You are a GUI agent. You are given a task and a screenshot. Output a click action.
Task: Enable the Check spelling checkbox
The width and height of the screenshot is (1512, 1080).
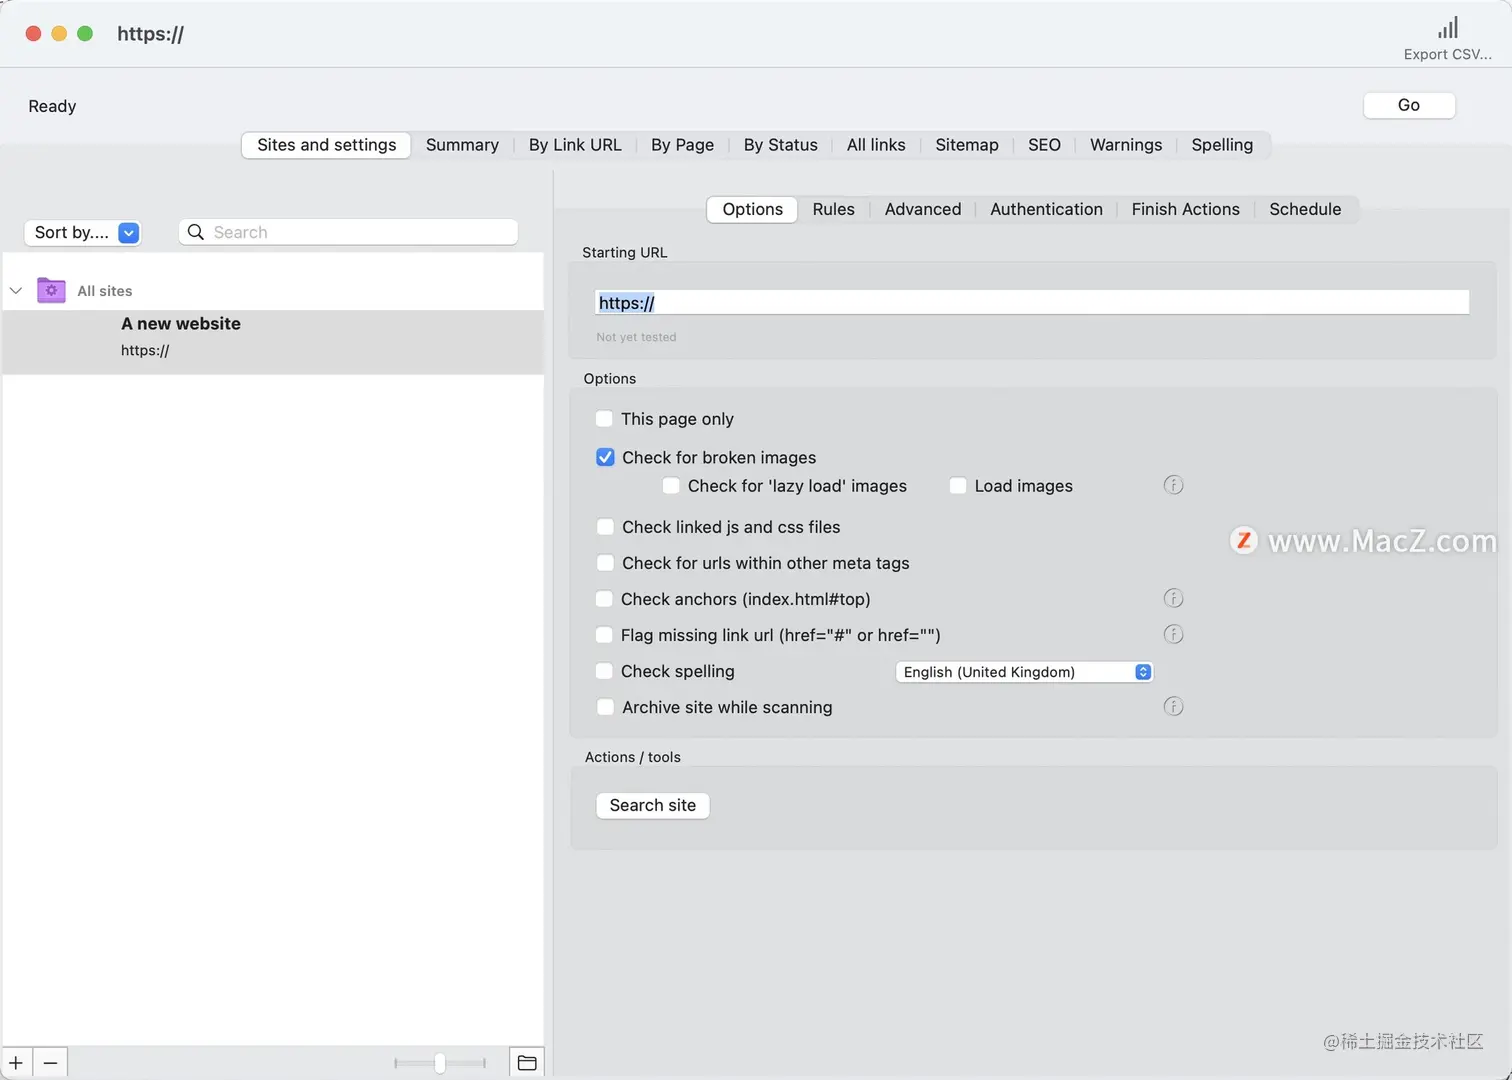point(604,671)
